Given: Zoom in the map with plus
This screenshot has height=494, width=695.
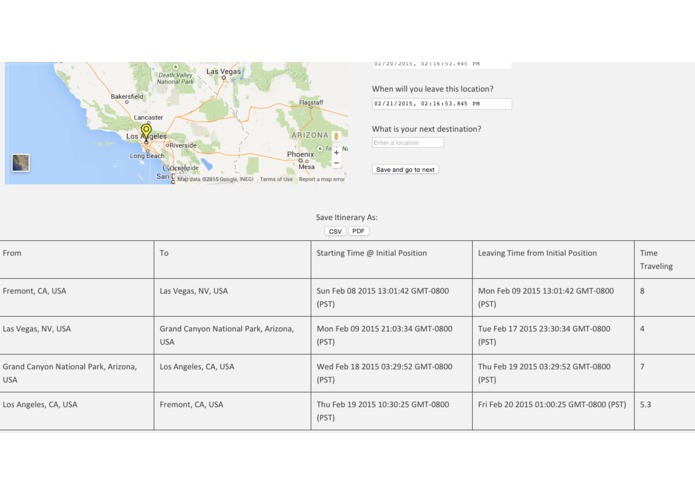Looking at the screenshot, I should coord(336,152).
